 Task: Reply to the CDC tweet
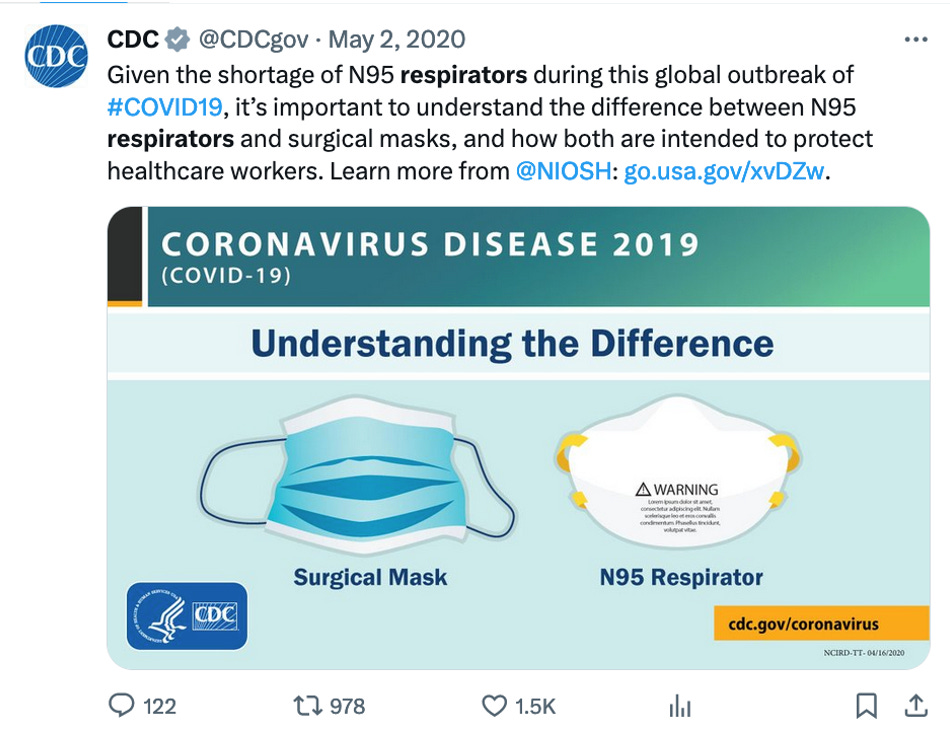tap(120, 706)
